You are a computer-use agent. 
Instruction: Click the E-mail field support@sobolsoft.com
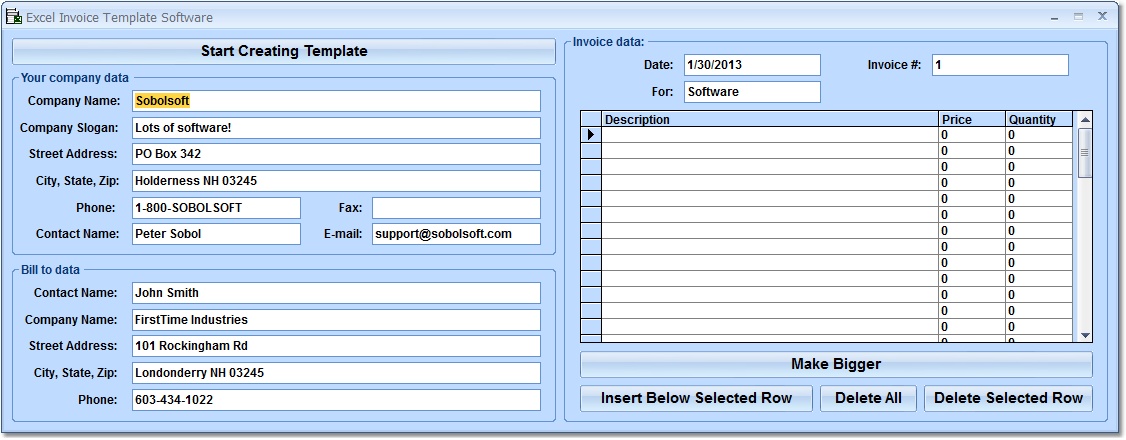[456, 234]
